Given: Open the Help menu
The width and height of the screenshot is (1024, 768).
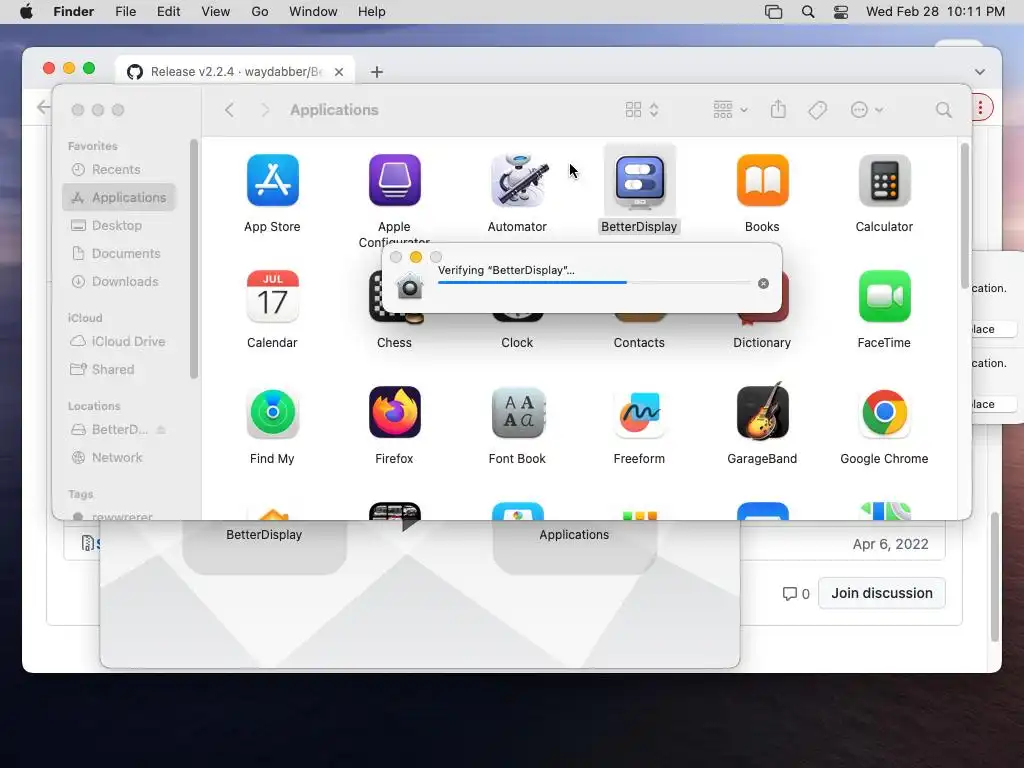Looking at the screenshot, I should [x=372, y=12].
